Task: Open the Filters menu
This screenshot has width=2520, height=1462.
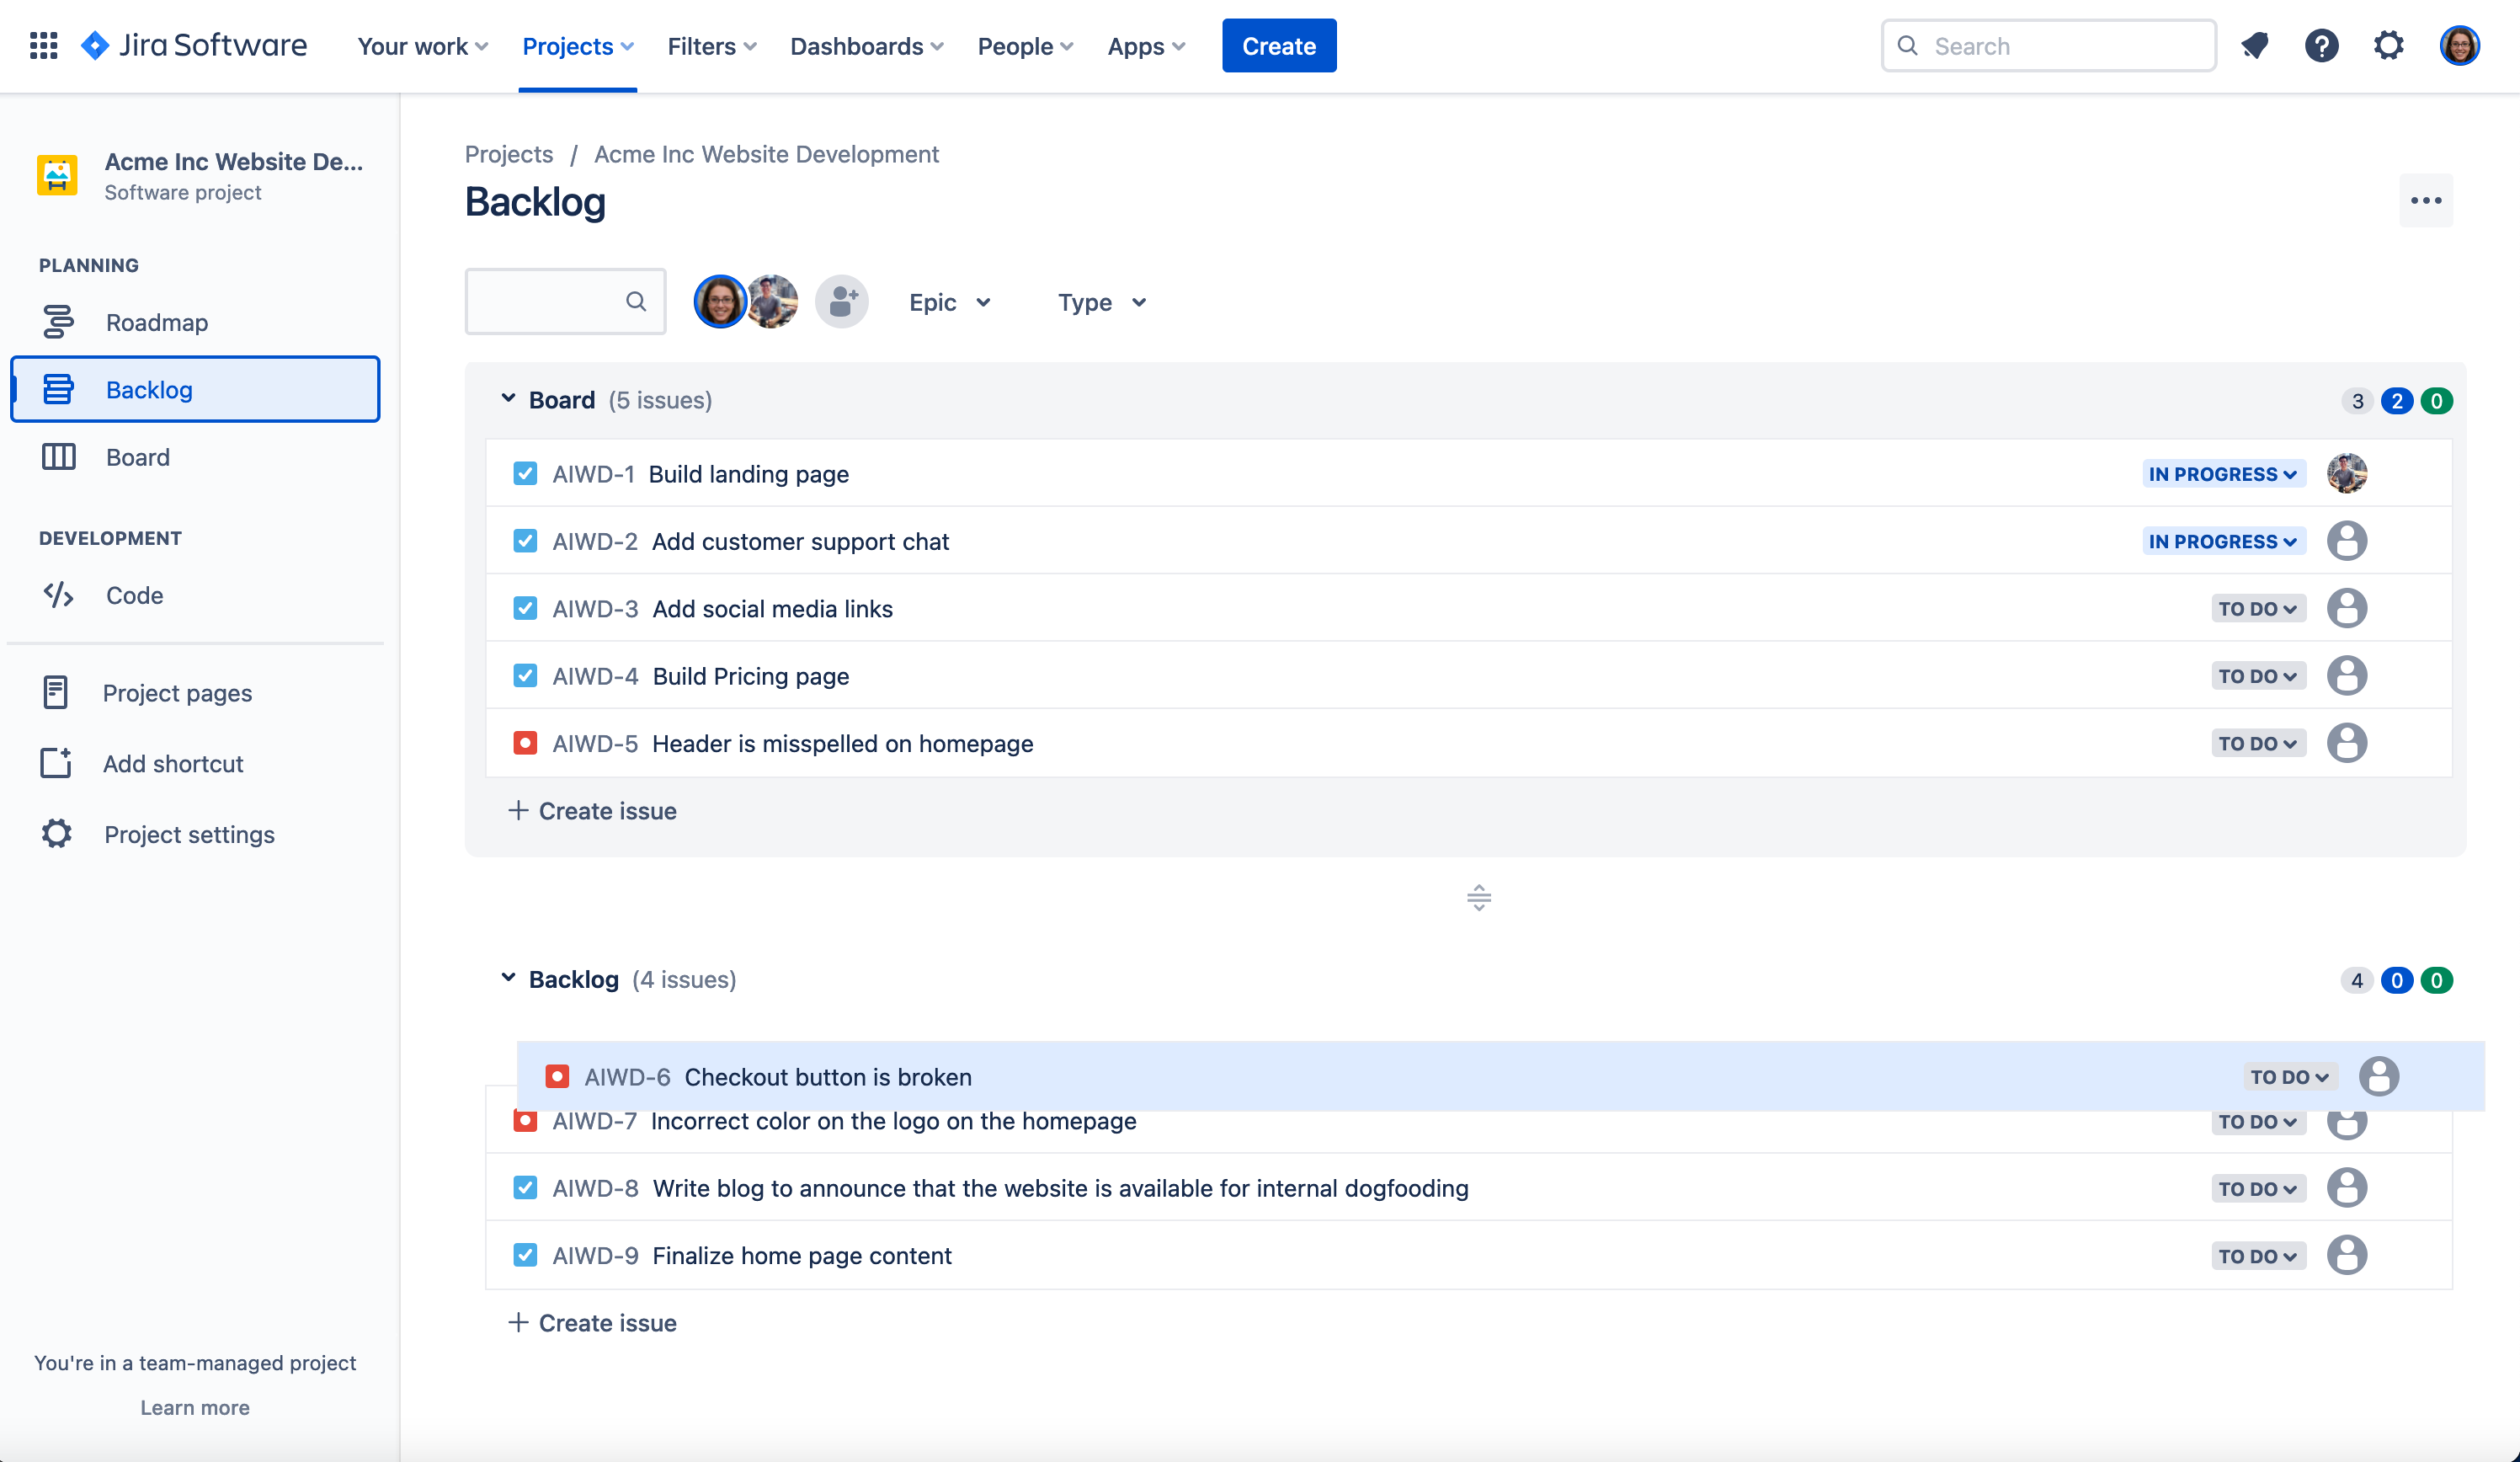Action: tap(712, 46)
